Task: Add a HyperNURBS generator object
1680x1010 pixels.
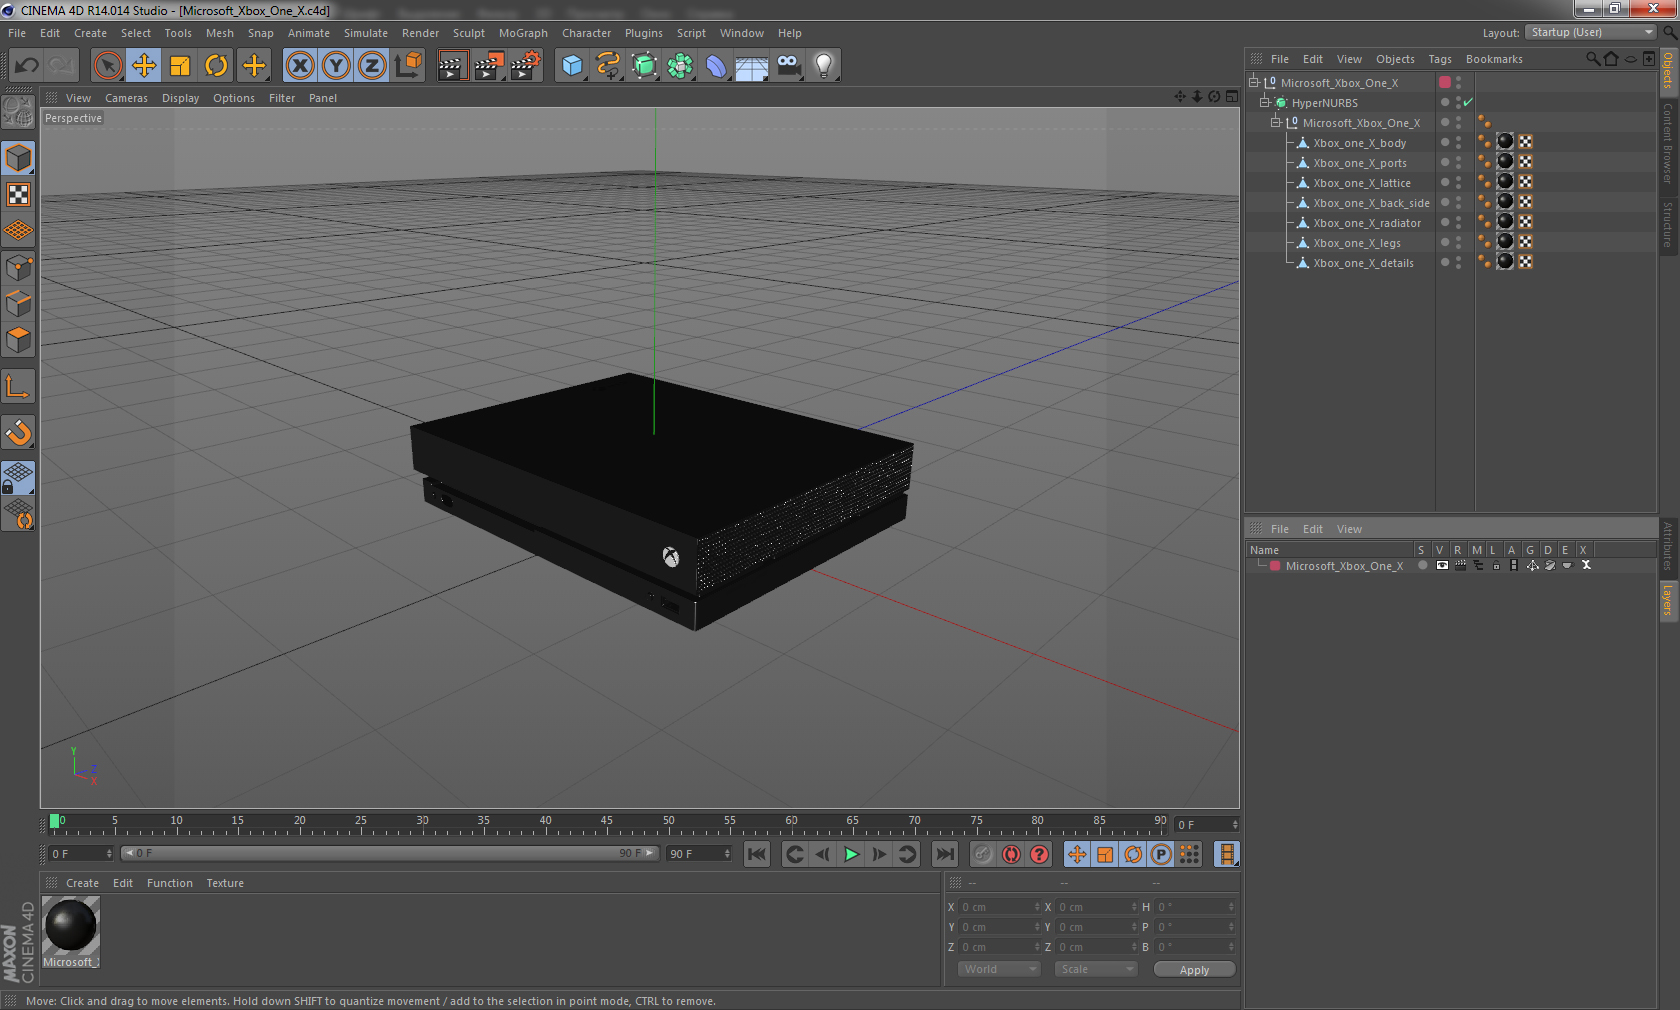Action: [644, 66]
